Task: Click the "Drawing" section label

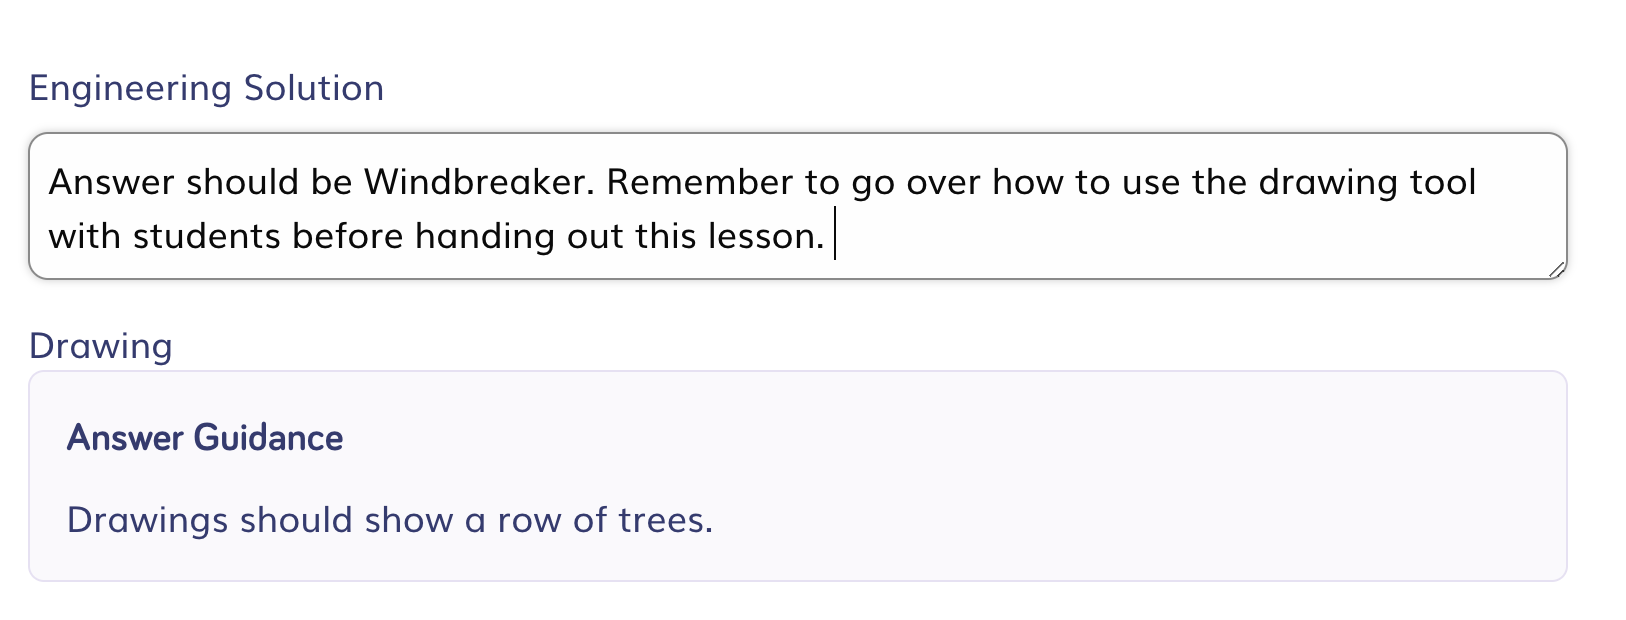Action: (100, 346)
